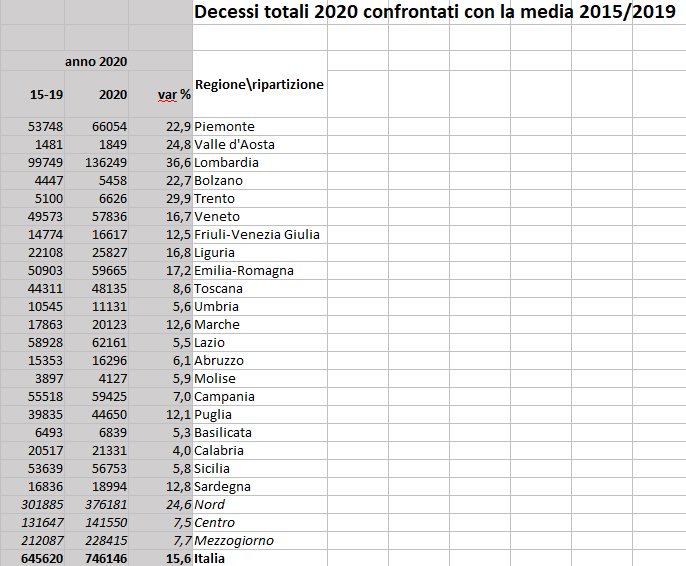Click the Liguria 15-19 value 22108
Image resolution: width=686 pixels, height=566 pixels.
(x=32, y=252)
